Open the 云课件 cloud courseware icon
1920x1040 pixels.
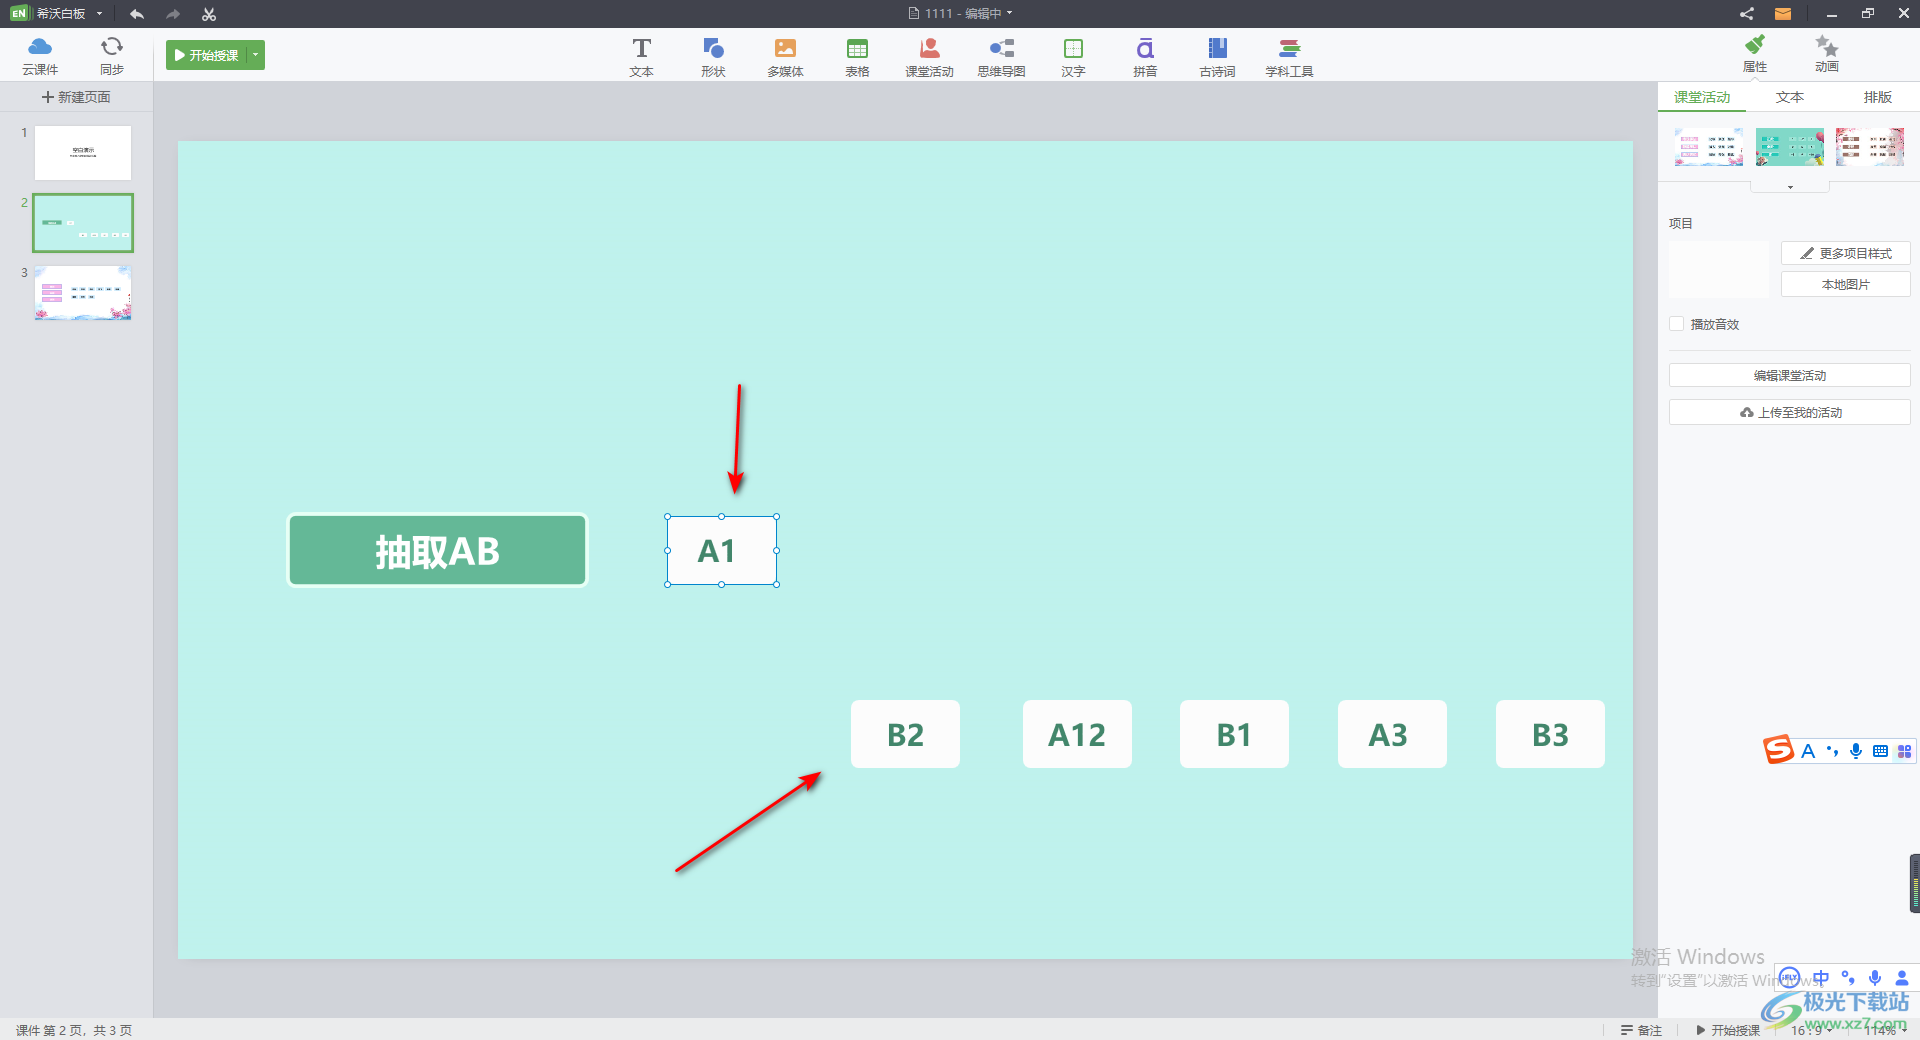pyautogui.click(x=40, y=55)
